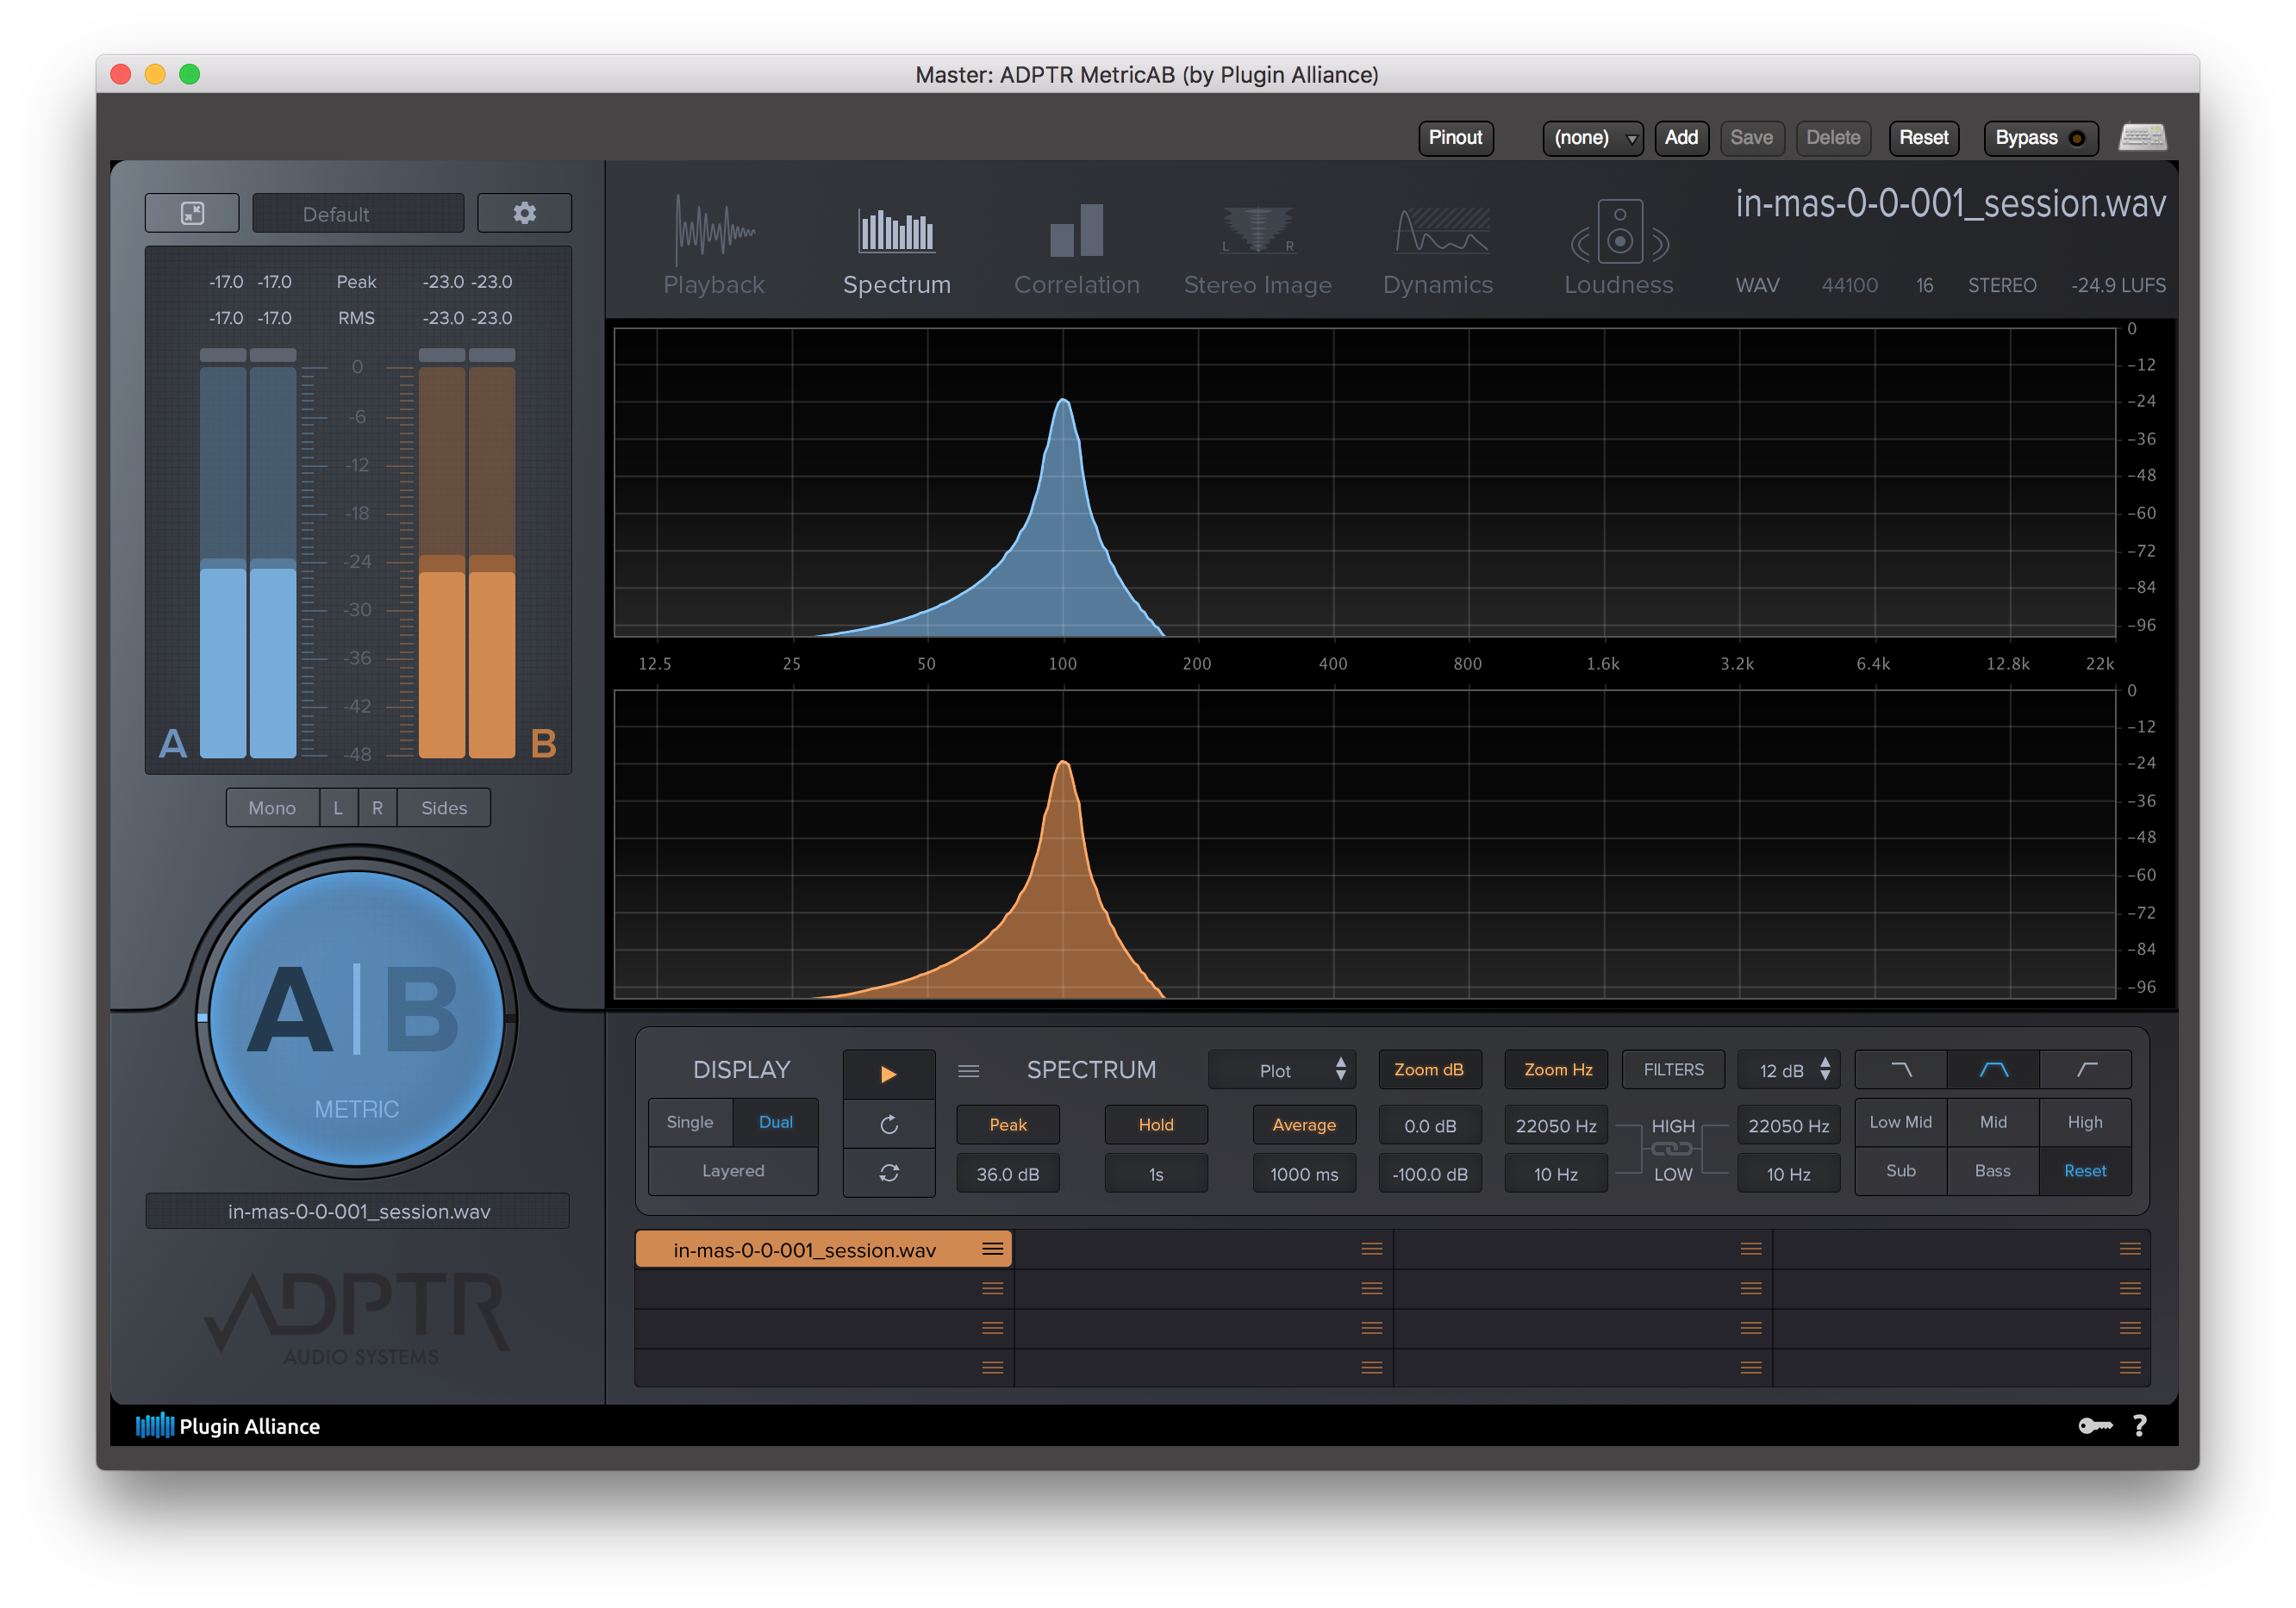Screen dimensions: 2296x1608
Task: Toggle Mono monitoring
Action: [272, 807]
